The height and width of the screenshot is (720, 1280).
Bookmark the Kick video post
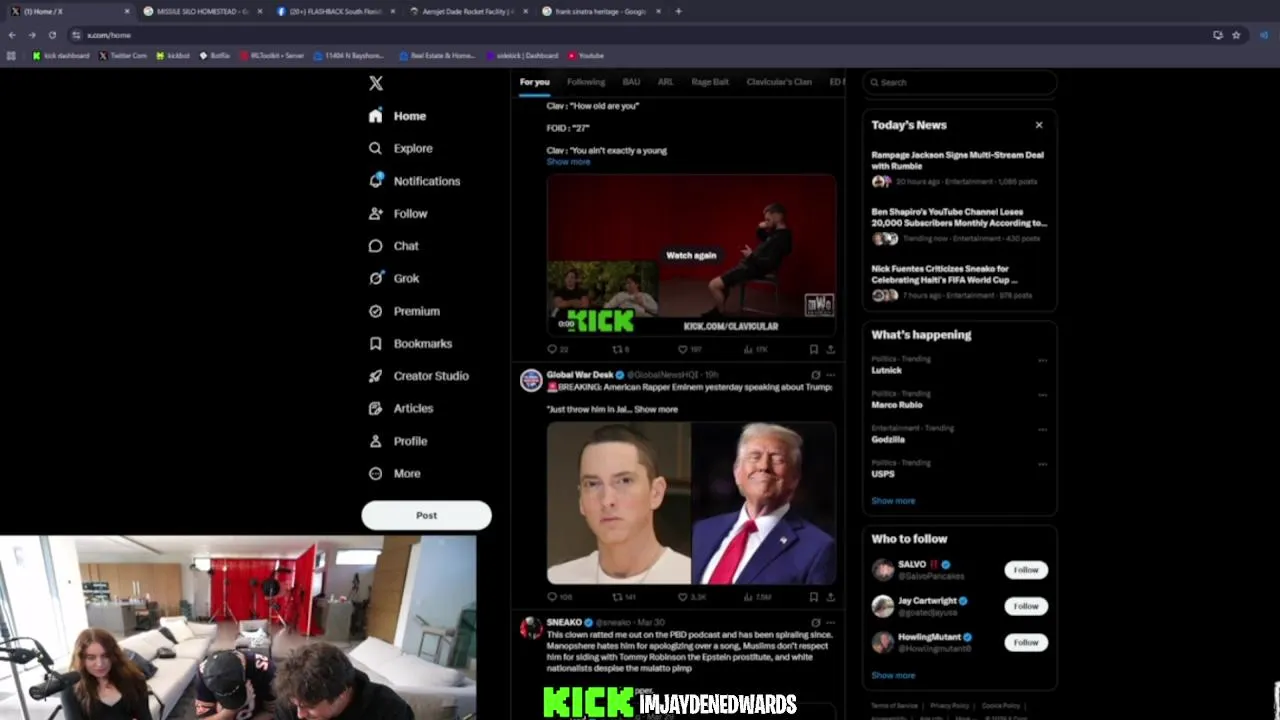pyautogui.click(x=814, y=349)
